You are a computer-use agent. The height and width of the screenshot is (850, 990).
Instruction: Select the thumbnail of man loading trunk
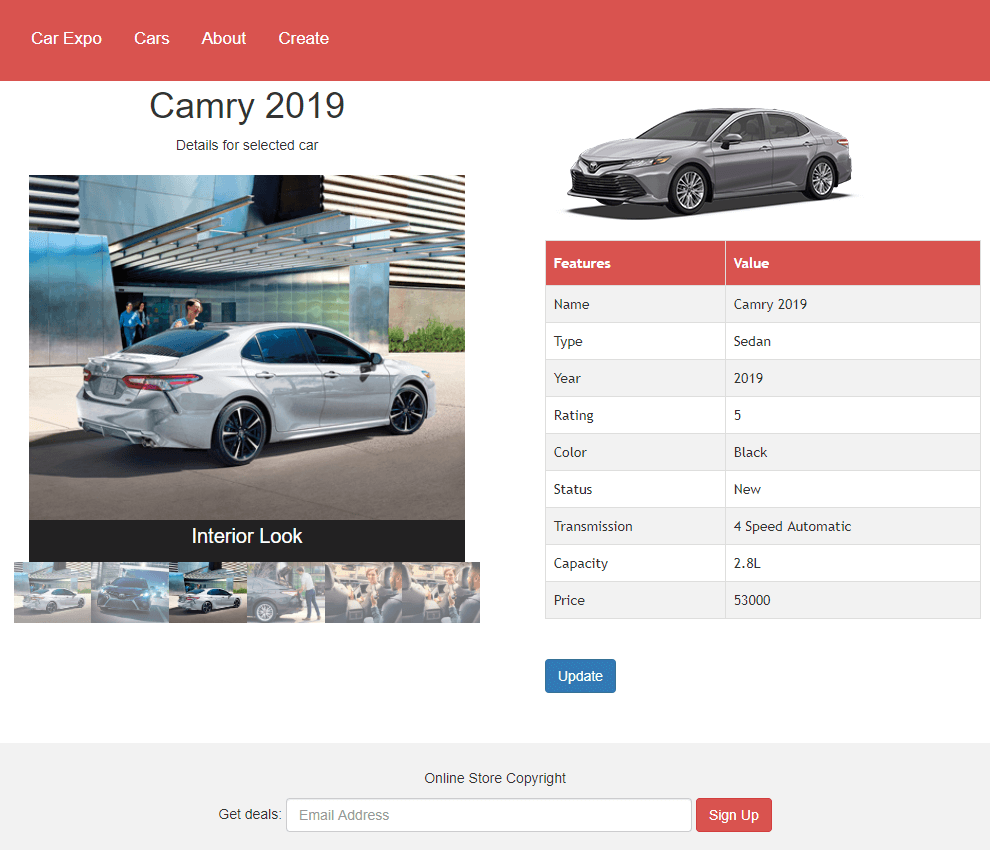[286, 592]
